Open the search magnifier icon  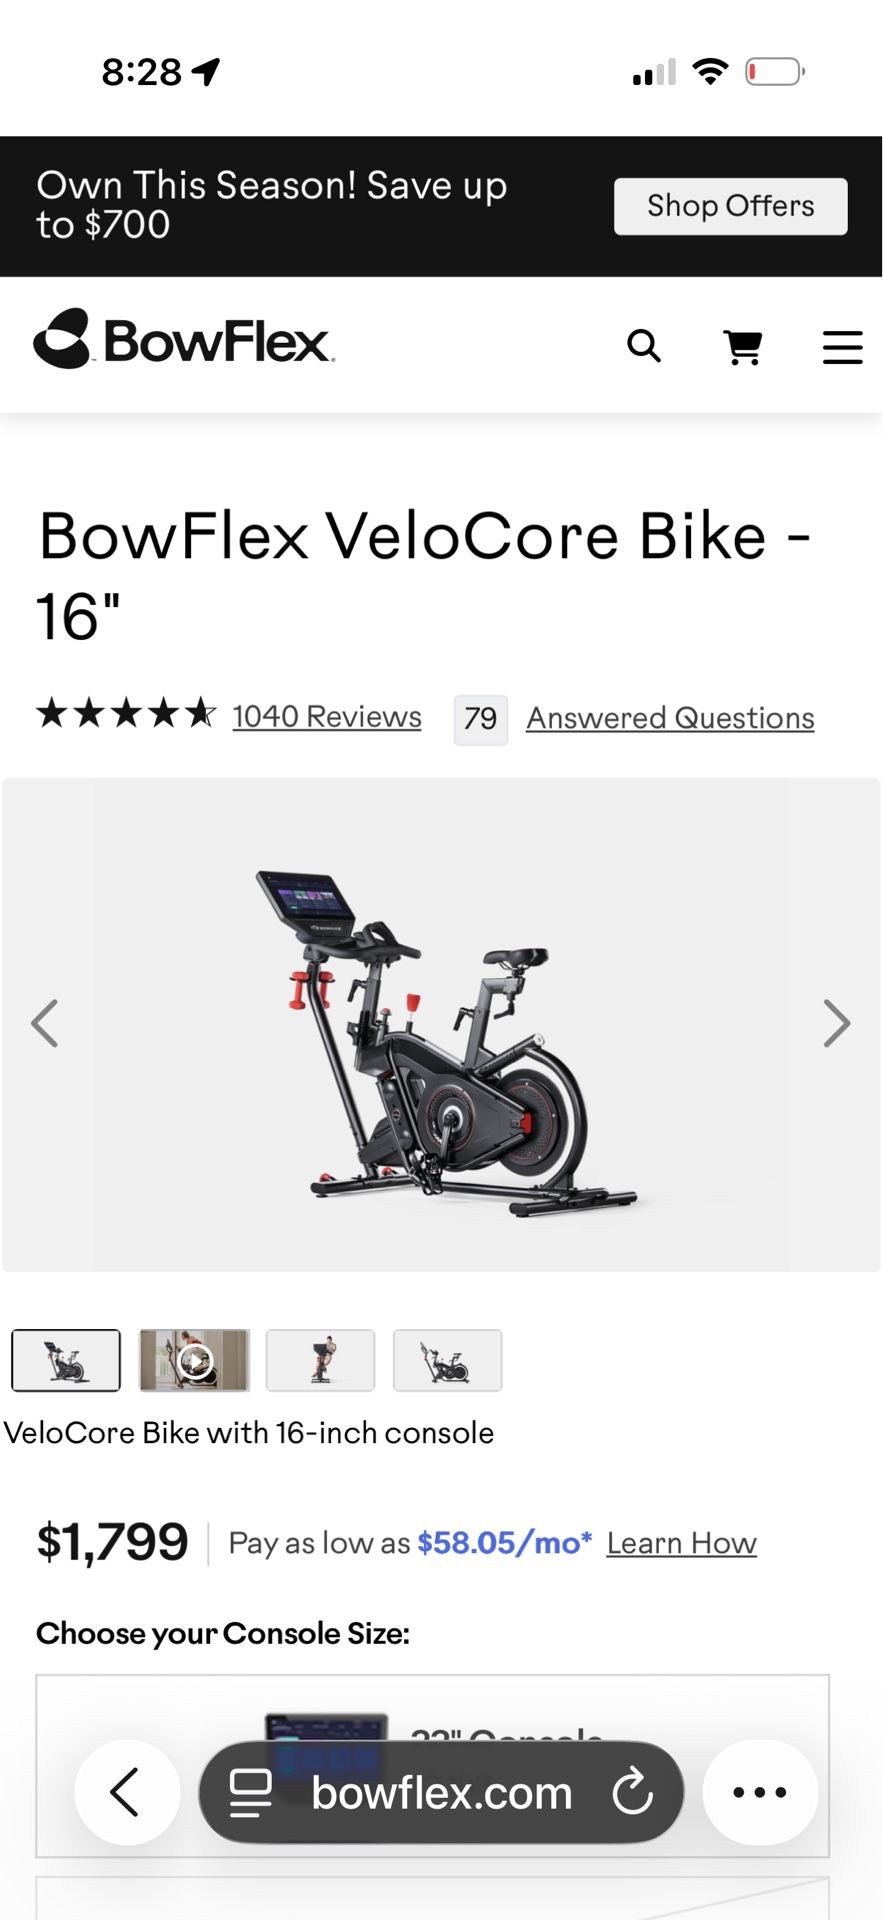point(644,346)
